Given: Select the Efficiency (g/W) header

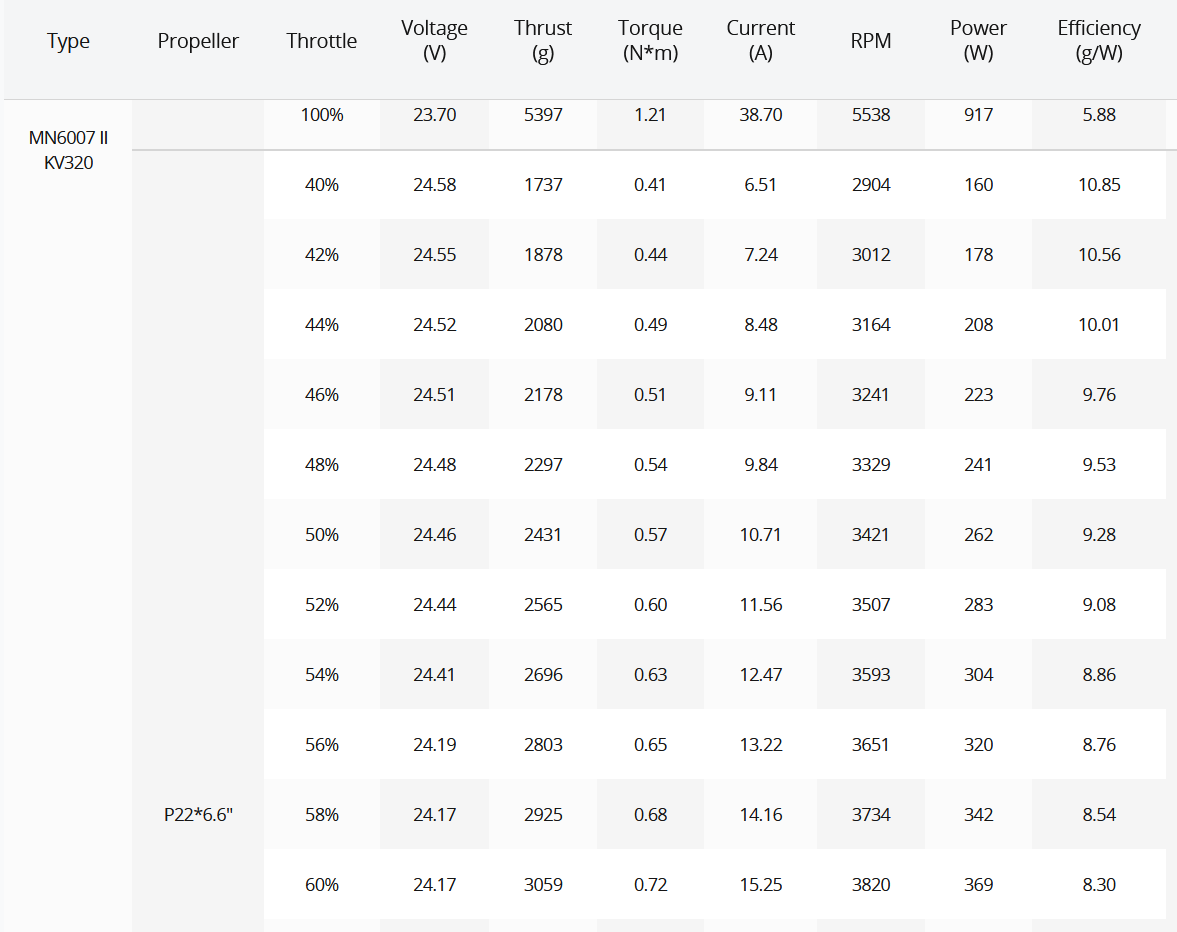Looking at the screenshot, I should pos(1099,41).
